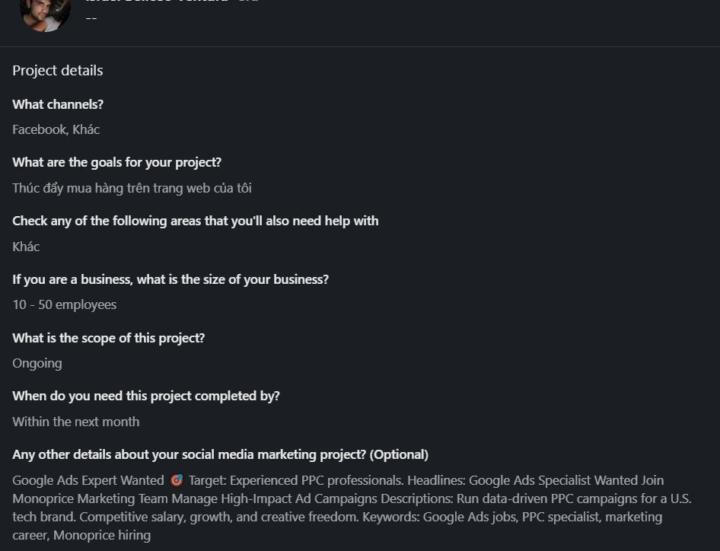Click the 'Within the next month' answer
The height and width of the screenshot is (551, 720).
pyautogui.click(x=76, y=422)
